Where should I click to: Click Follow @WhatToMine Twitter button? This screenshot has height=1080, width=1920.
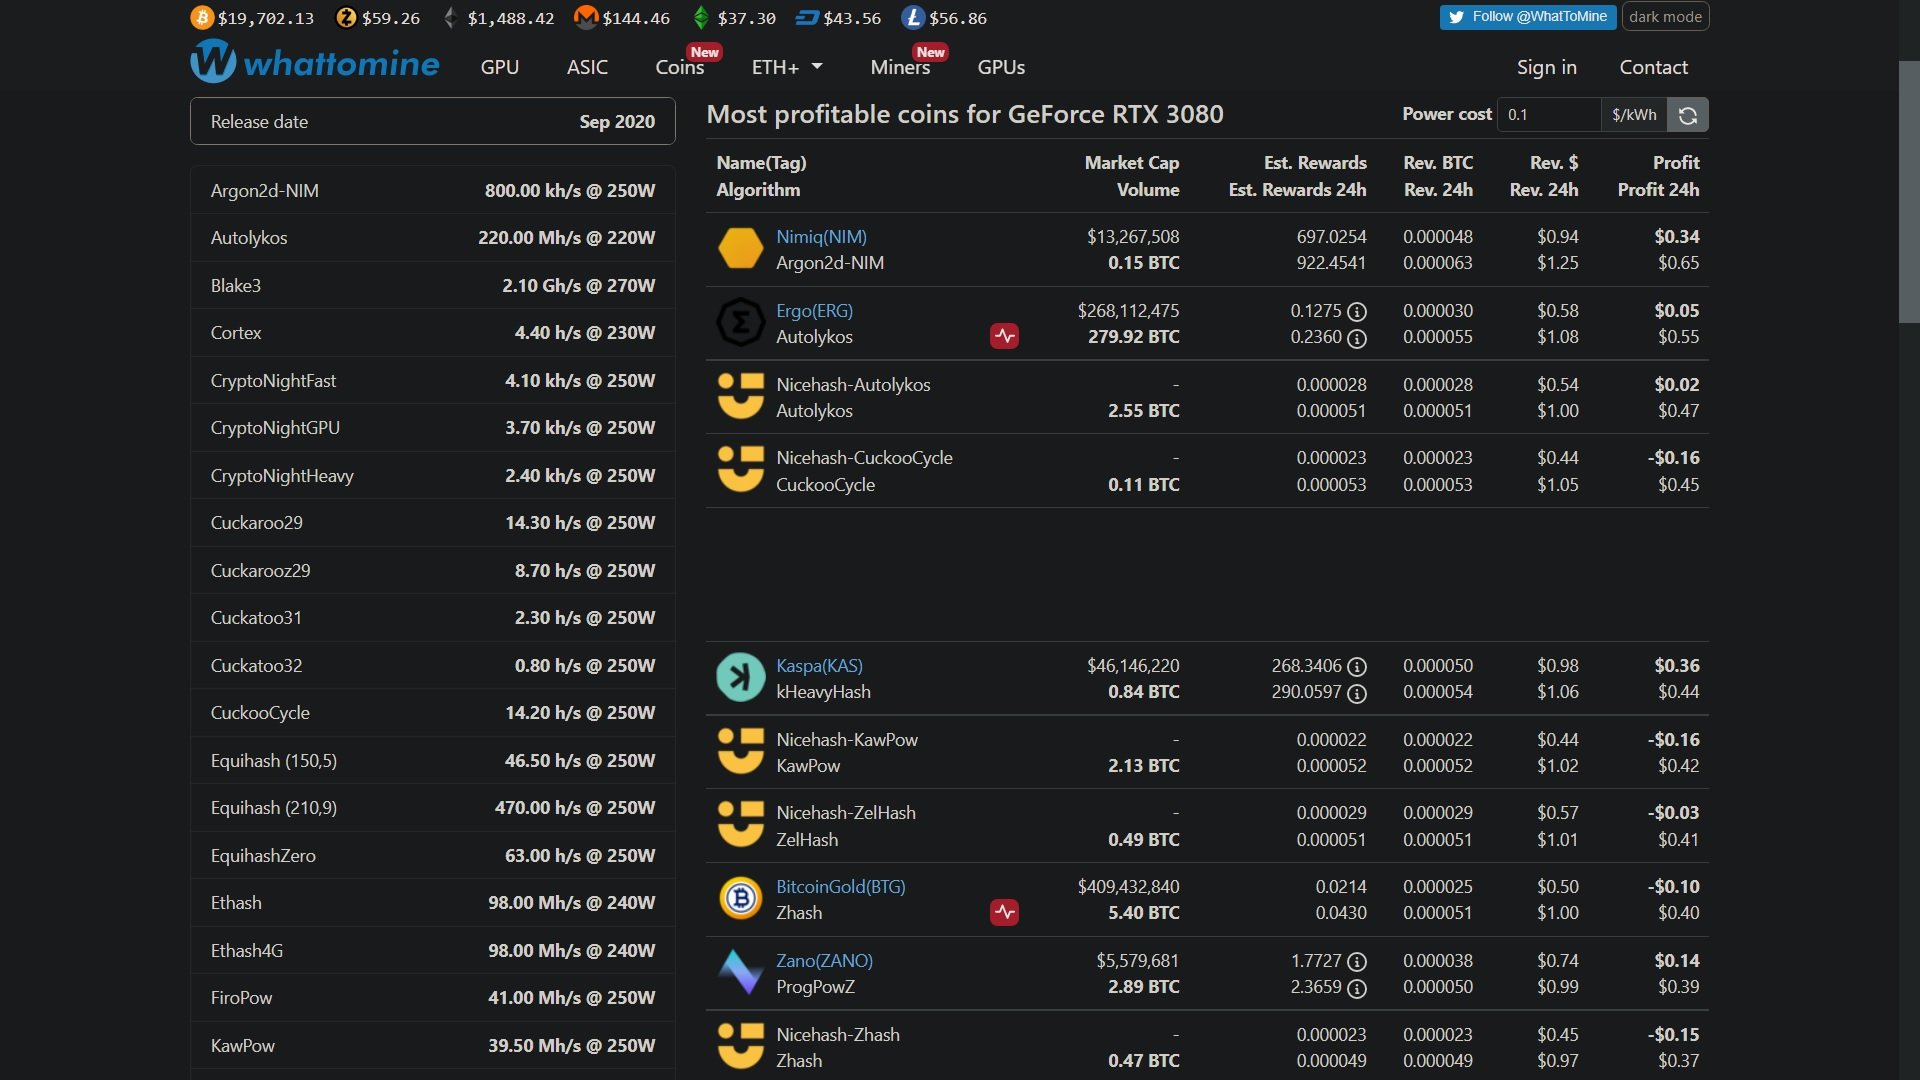[x=1528, y=17]
